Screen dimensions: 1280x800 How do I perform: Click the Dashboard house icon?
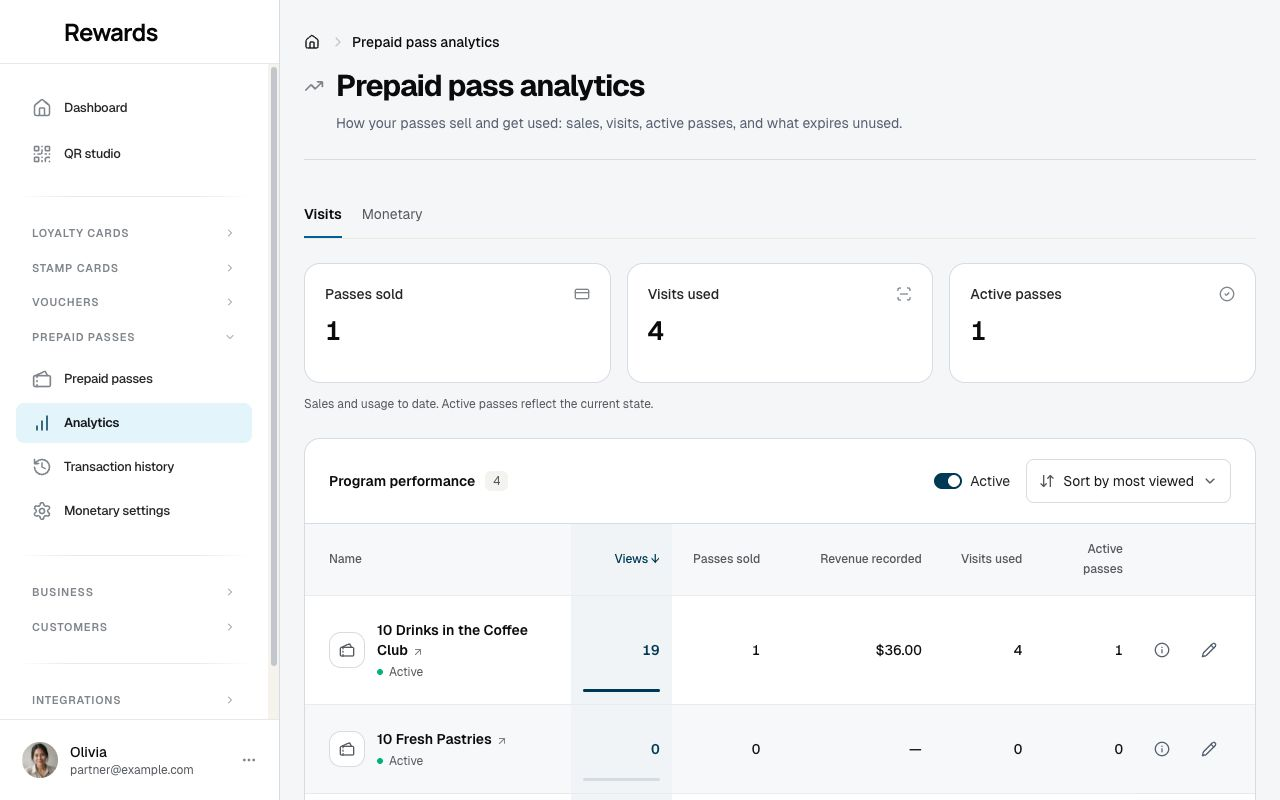[x=42, y=108]
